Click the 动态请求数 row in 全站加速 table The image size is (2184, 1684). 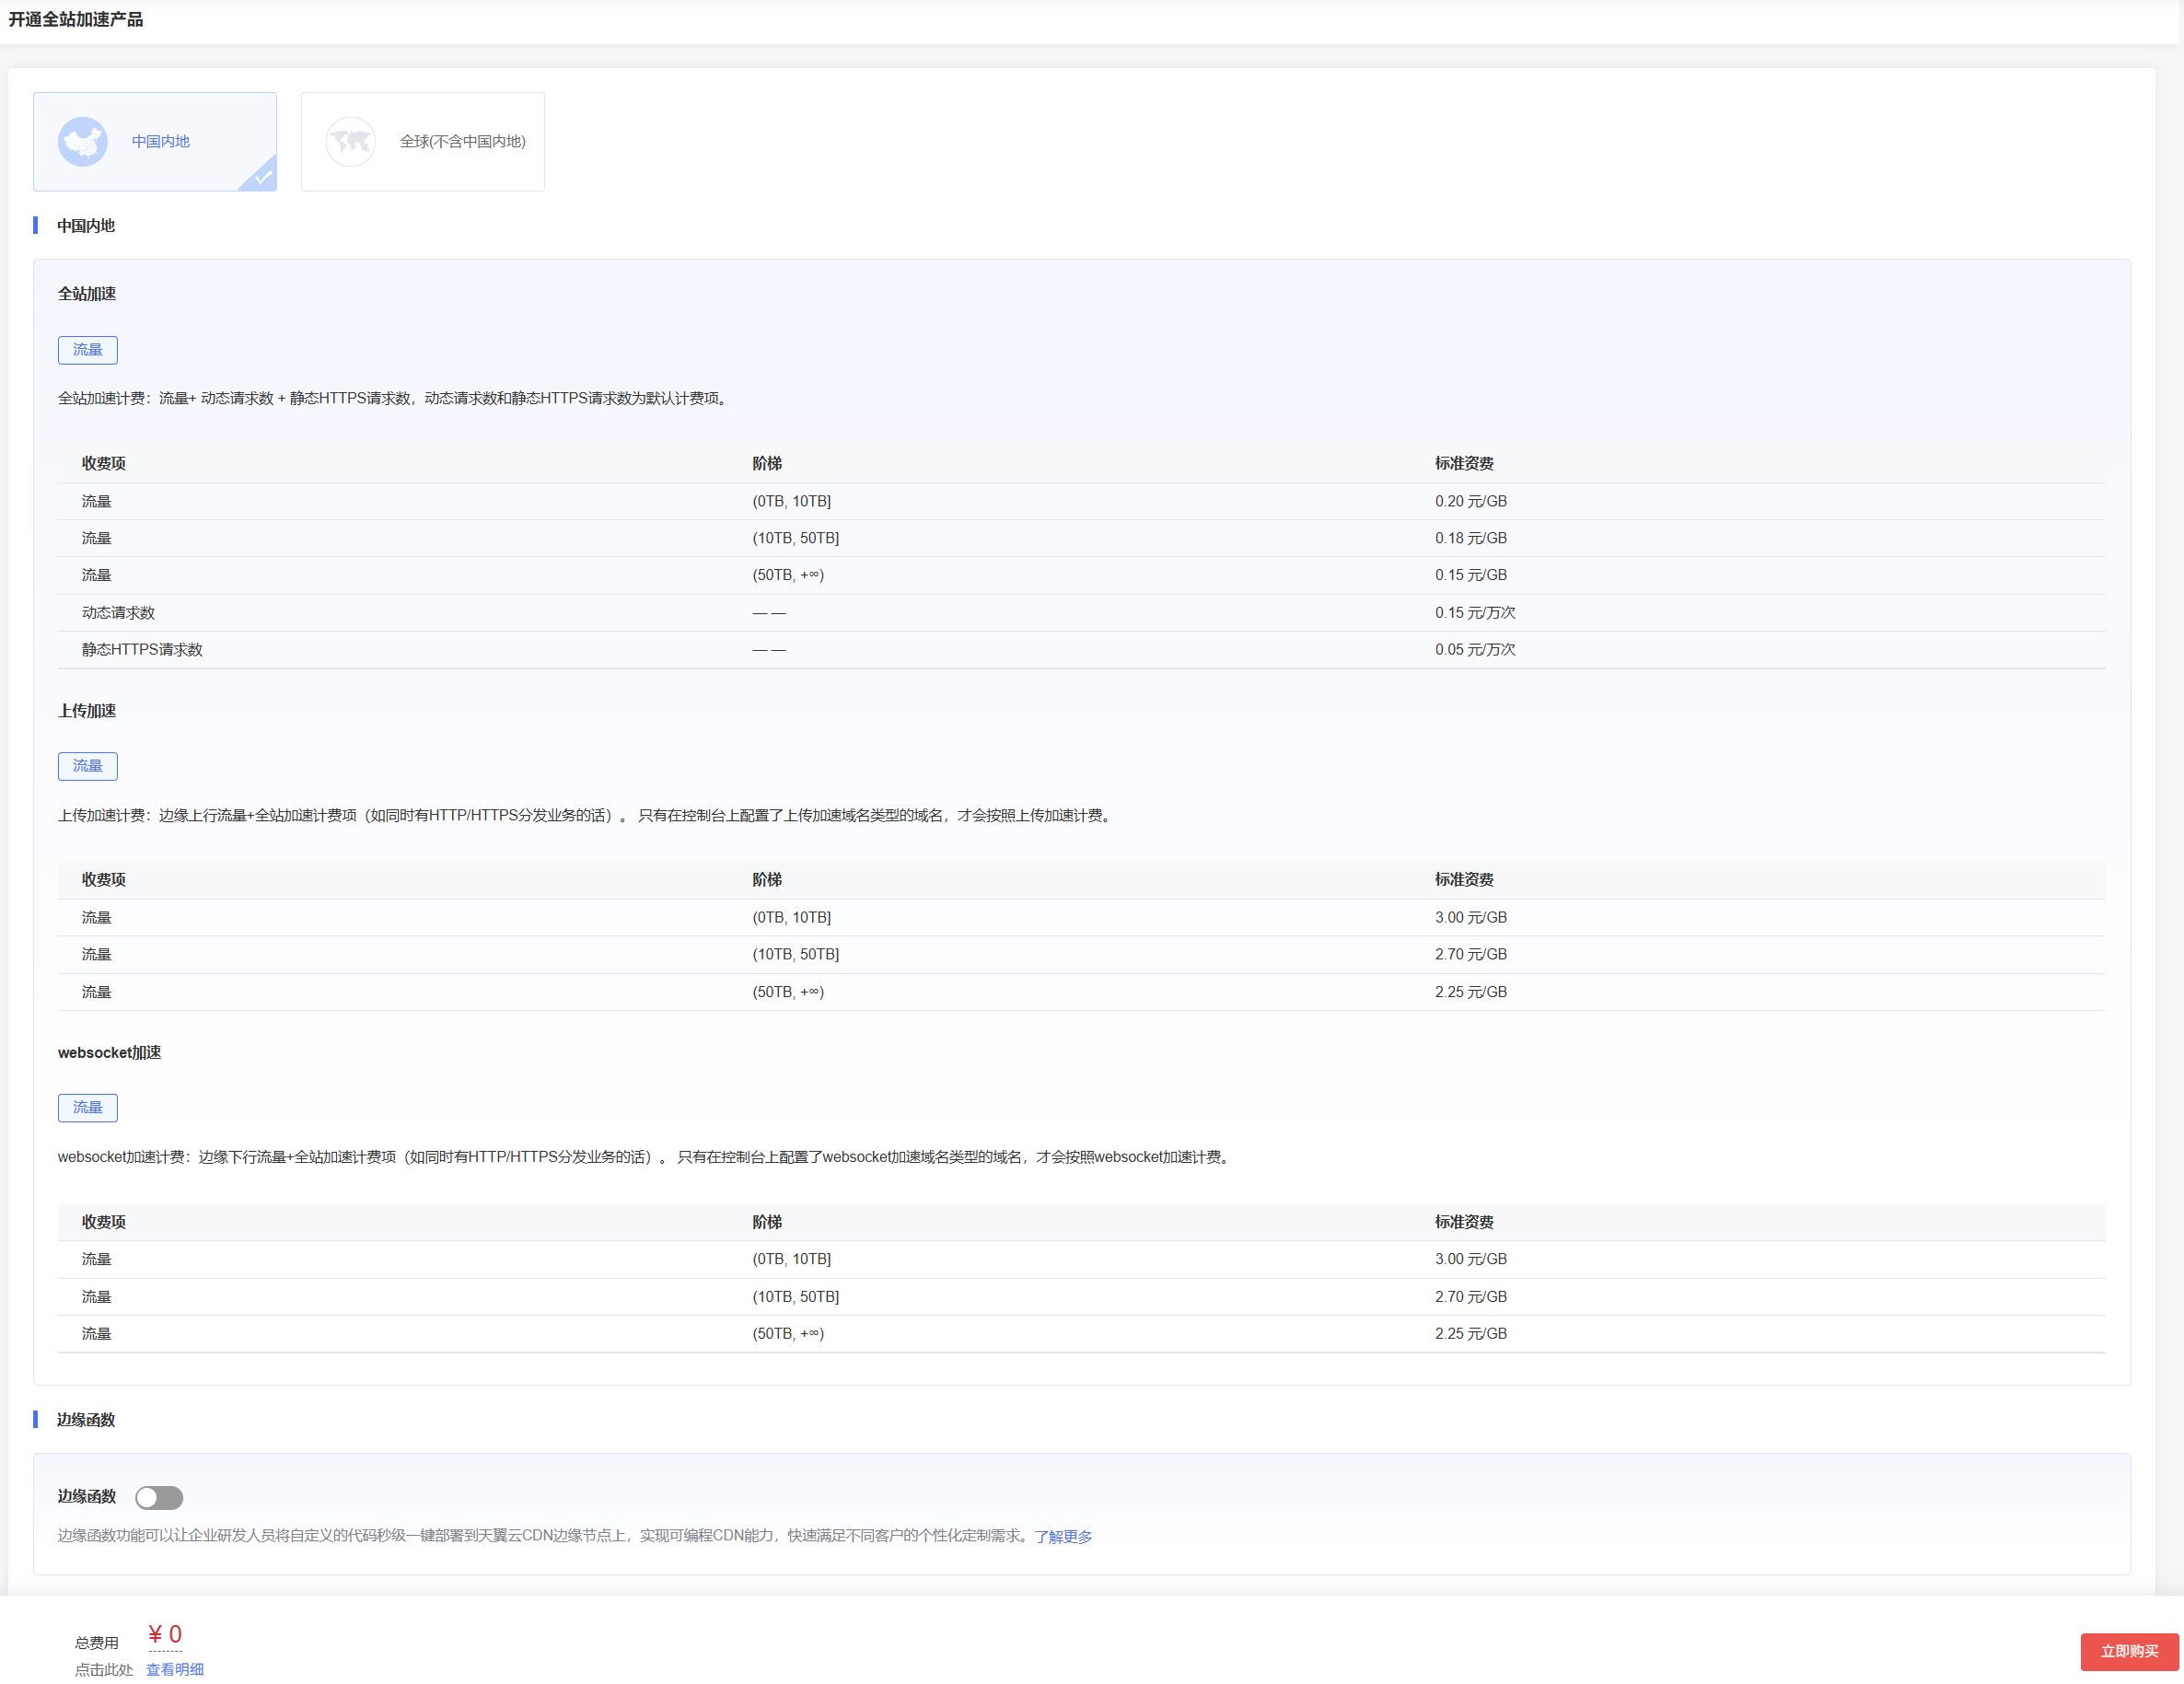[118, 613]
